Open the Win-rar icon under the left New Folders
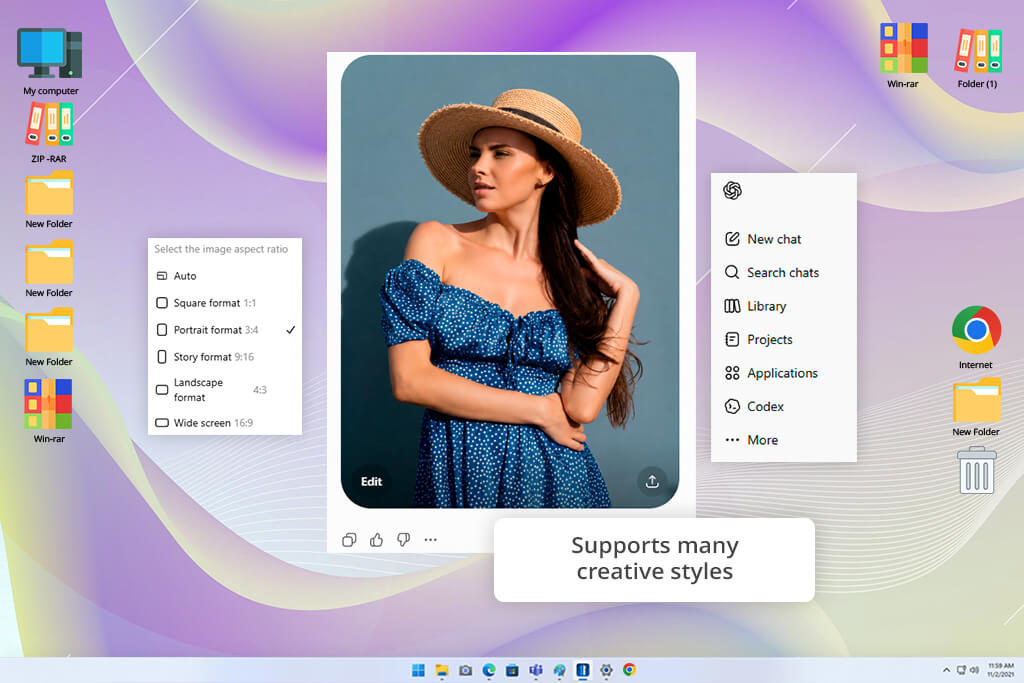1024x683 pixels. pos(49,411)
